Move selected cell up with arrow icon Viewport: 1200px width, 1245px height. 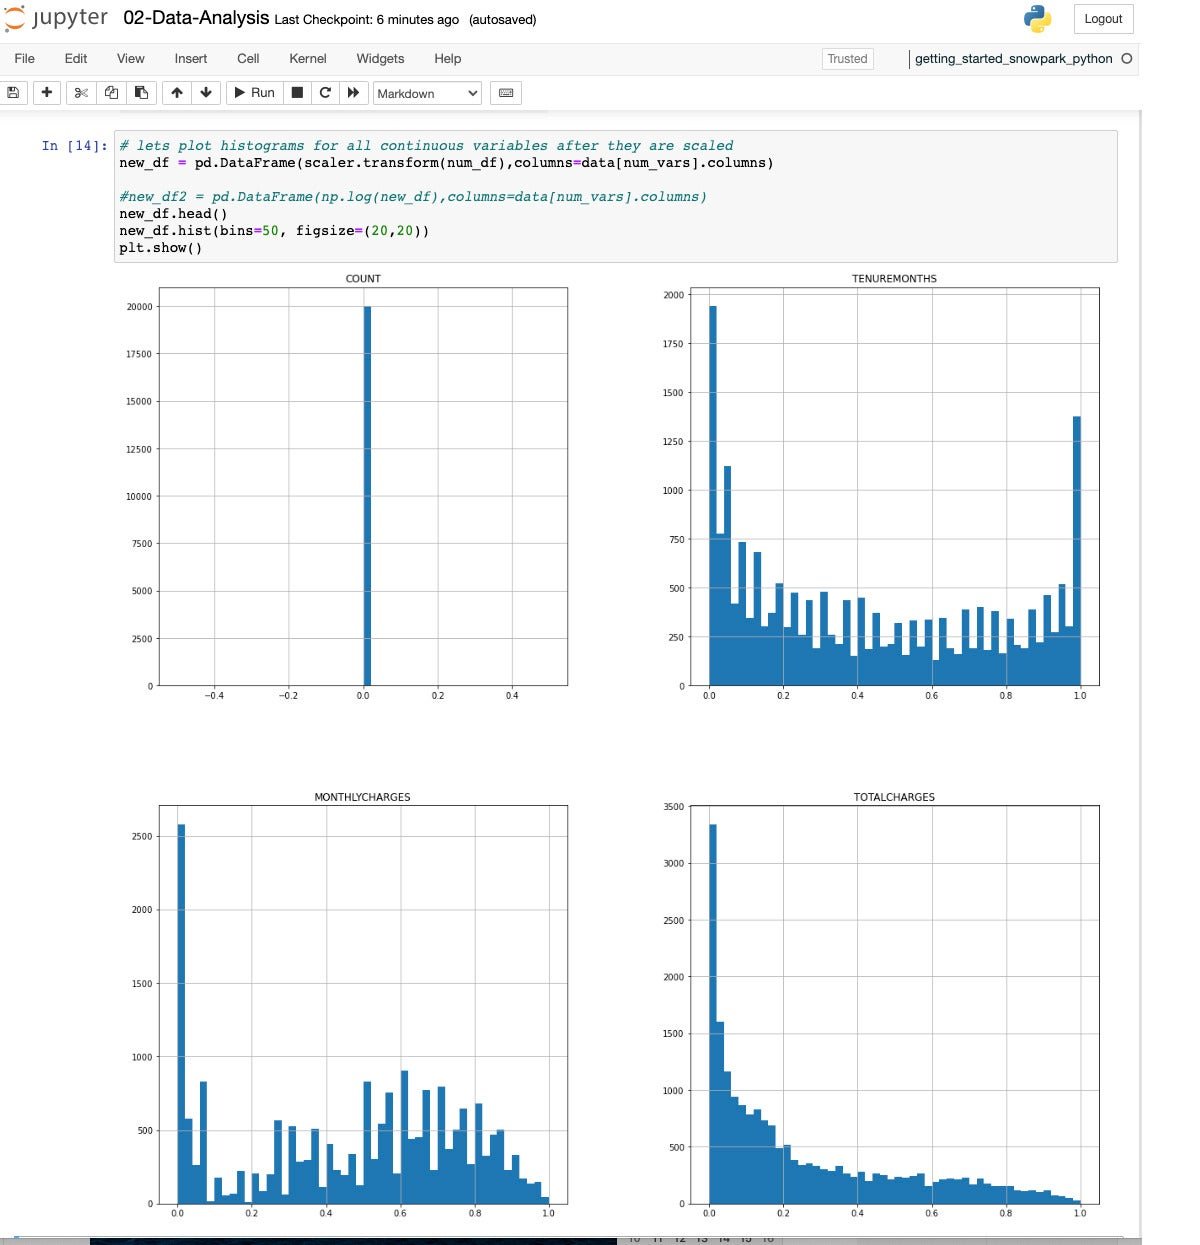(177, 93)
